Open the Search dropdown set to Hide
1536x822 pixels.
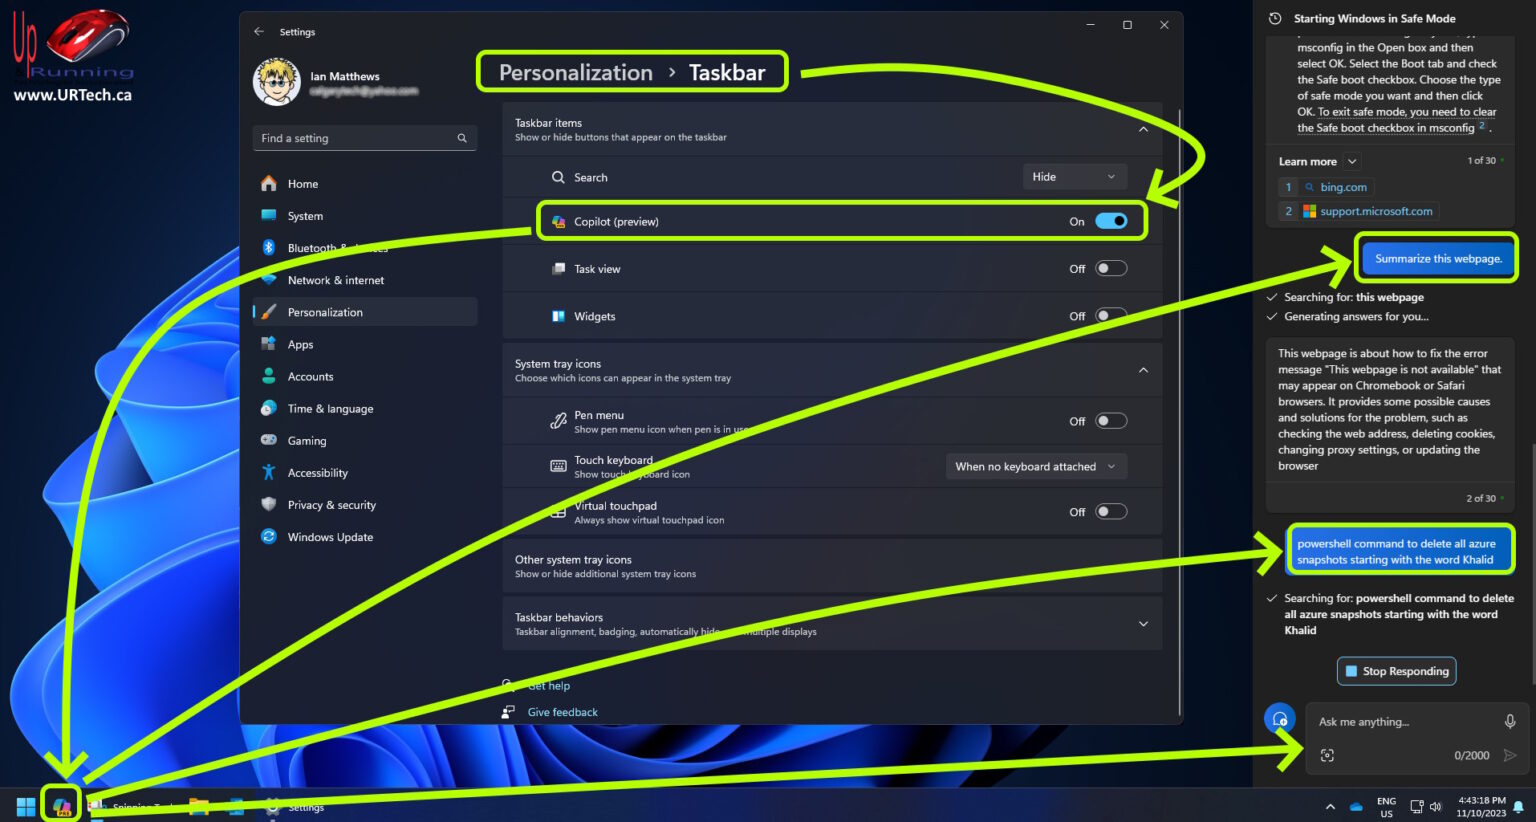pyautogui.click(x=1074, y=177)
